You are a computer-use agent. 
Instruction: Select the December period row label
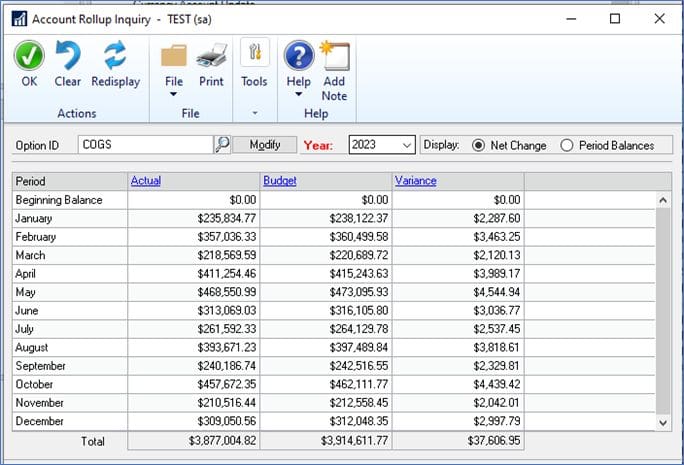point(39,421)
